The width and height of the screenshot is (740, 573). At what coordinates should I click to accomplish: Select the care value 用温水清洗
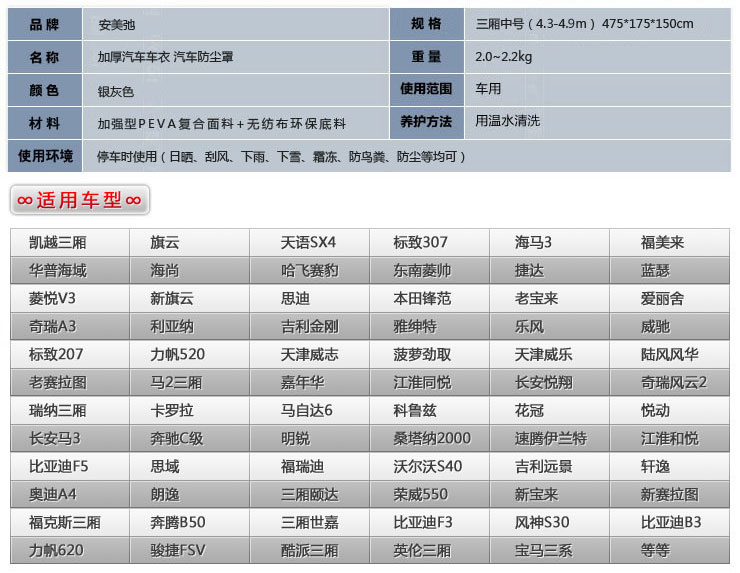coord(507,121)
